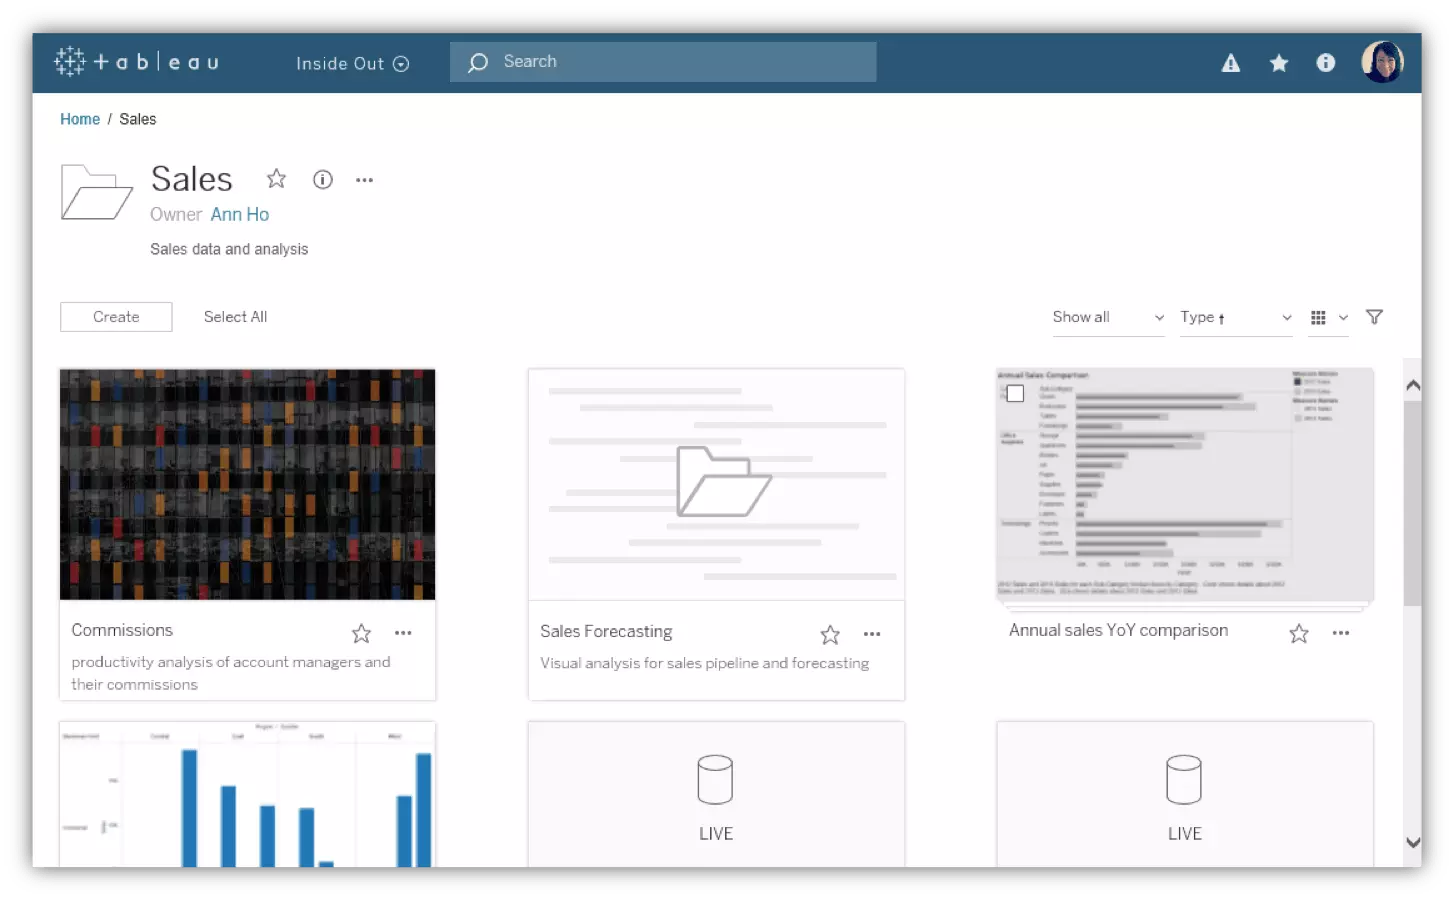The width and height of the screenshot is (1452, 897).
Task: Click Select All
Action: tap(235, 317)
